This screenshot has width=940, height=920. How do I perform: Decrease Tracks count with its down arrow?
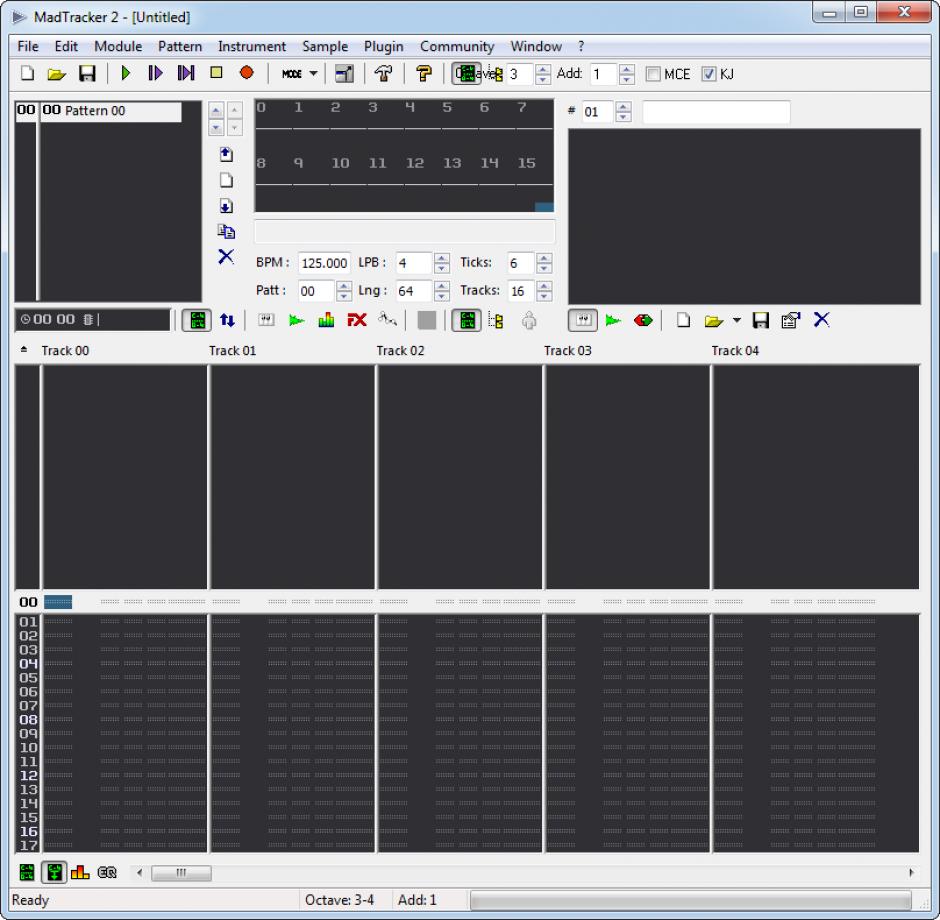(x=544, y=296)
